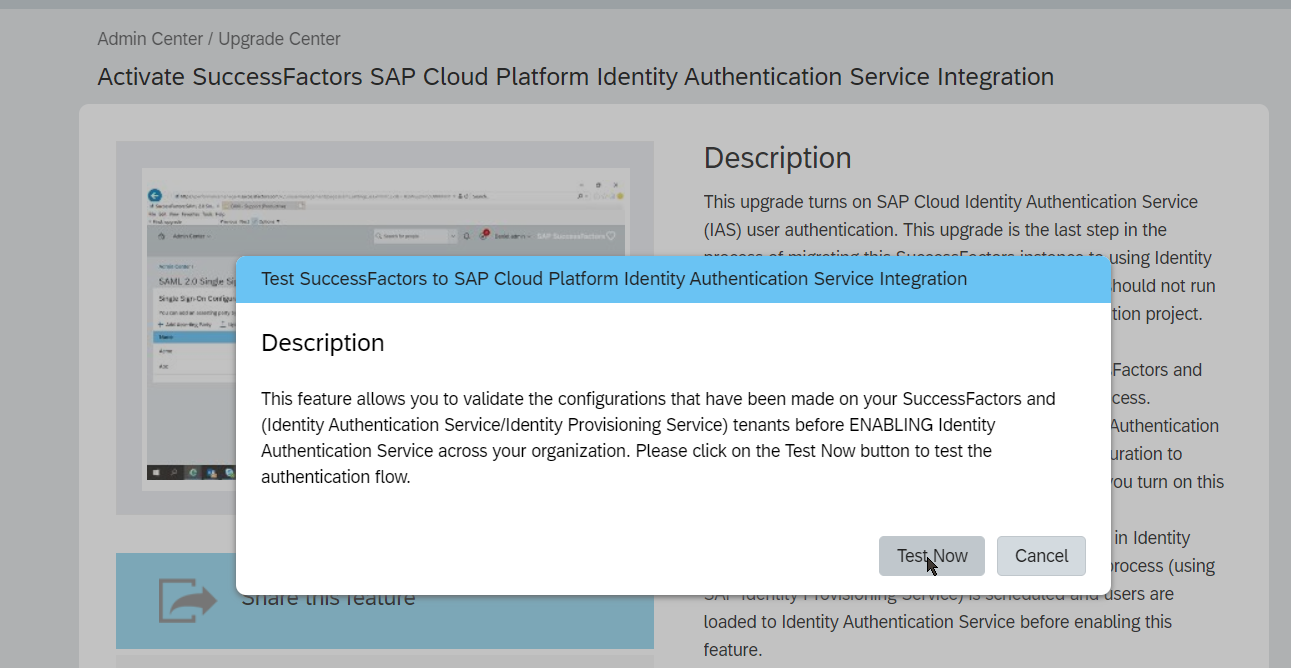The height and width of the screenshot is (668, 1291).
Task: Open the Upgrade Center breadcrumb link
Action: click(279, 39)
